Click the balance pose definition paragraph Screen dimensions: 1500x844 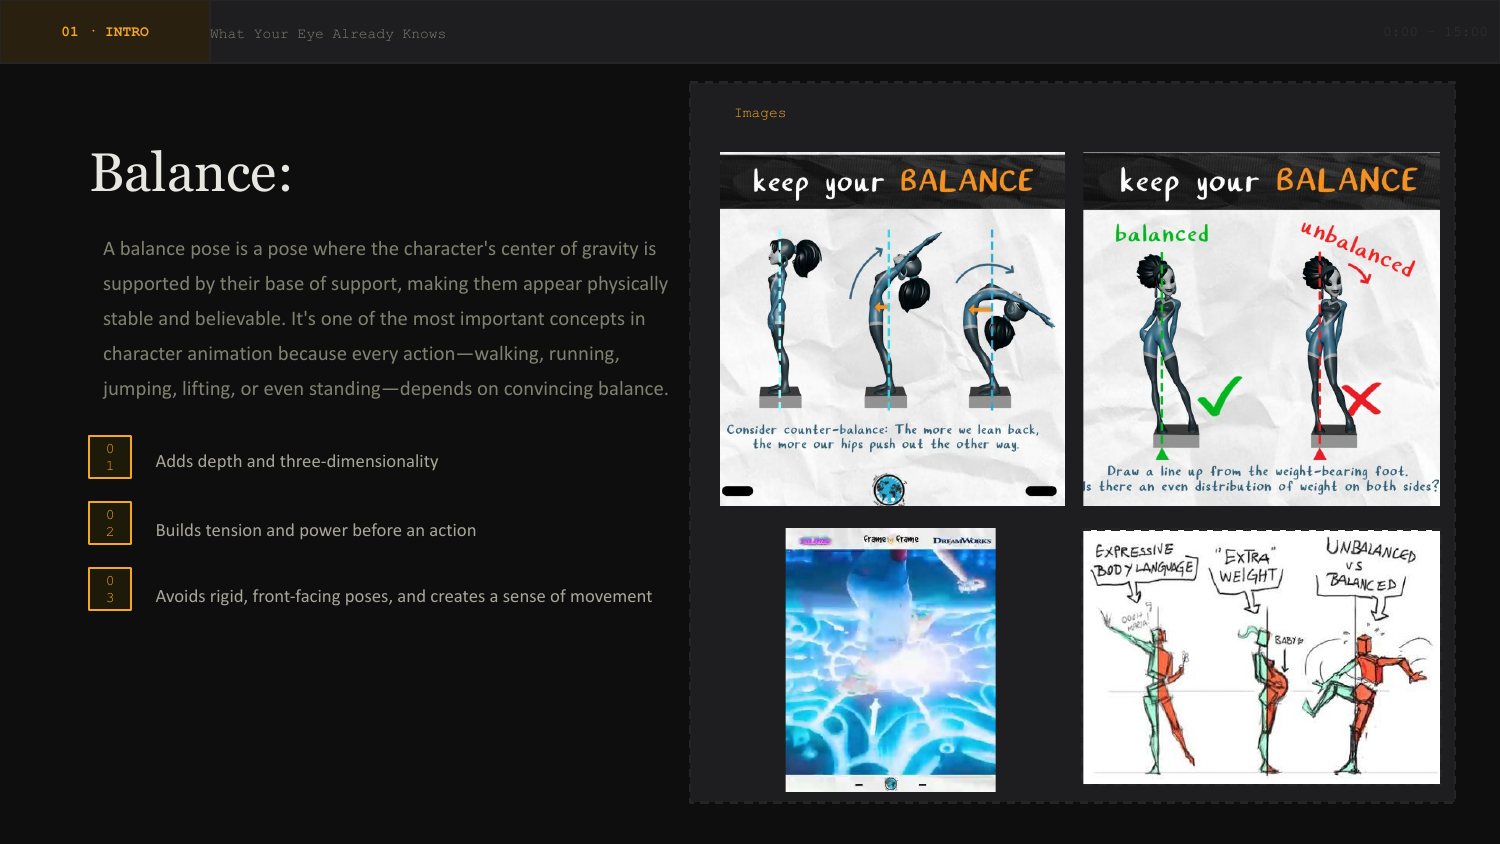pos(386,318)
